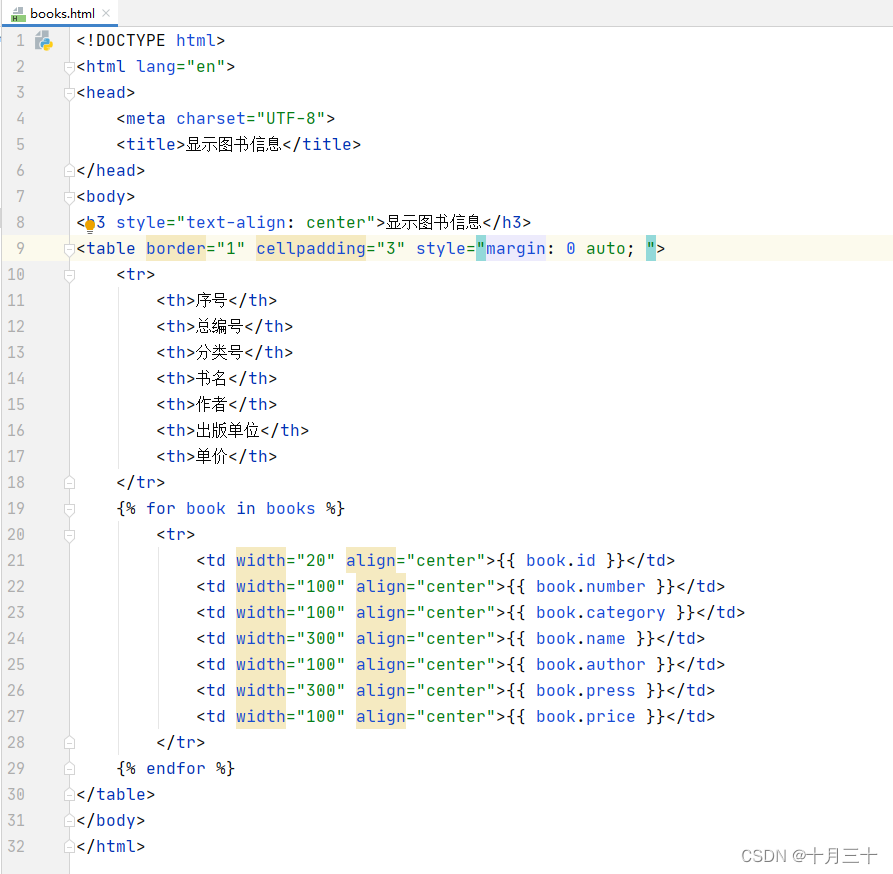Click the yellow intention lightbulb on line 8
Image resolution: width=893 pixels, height=874 pixels.
pos(90,226)
